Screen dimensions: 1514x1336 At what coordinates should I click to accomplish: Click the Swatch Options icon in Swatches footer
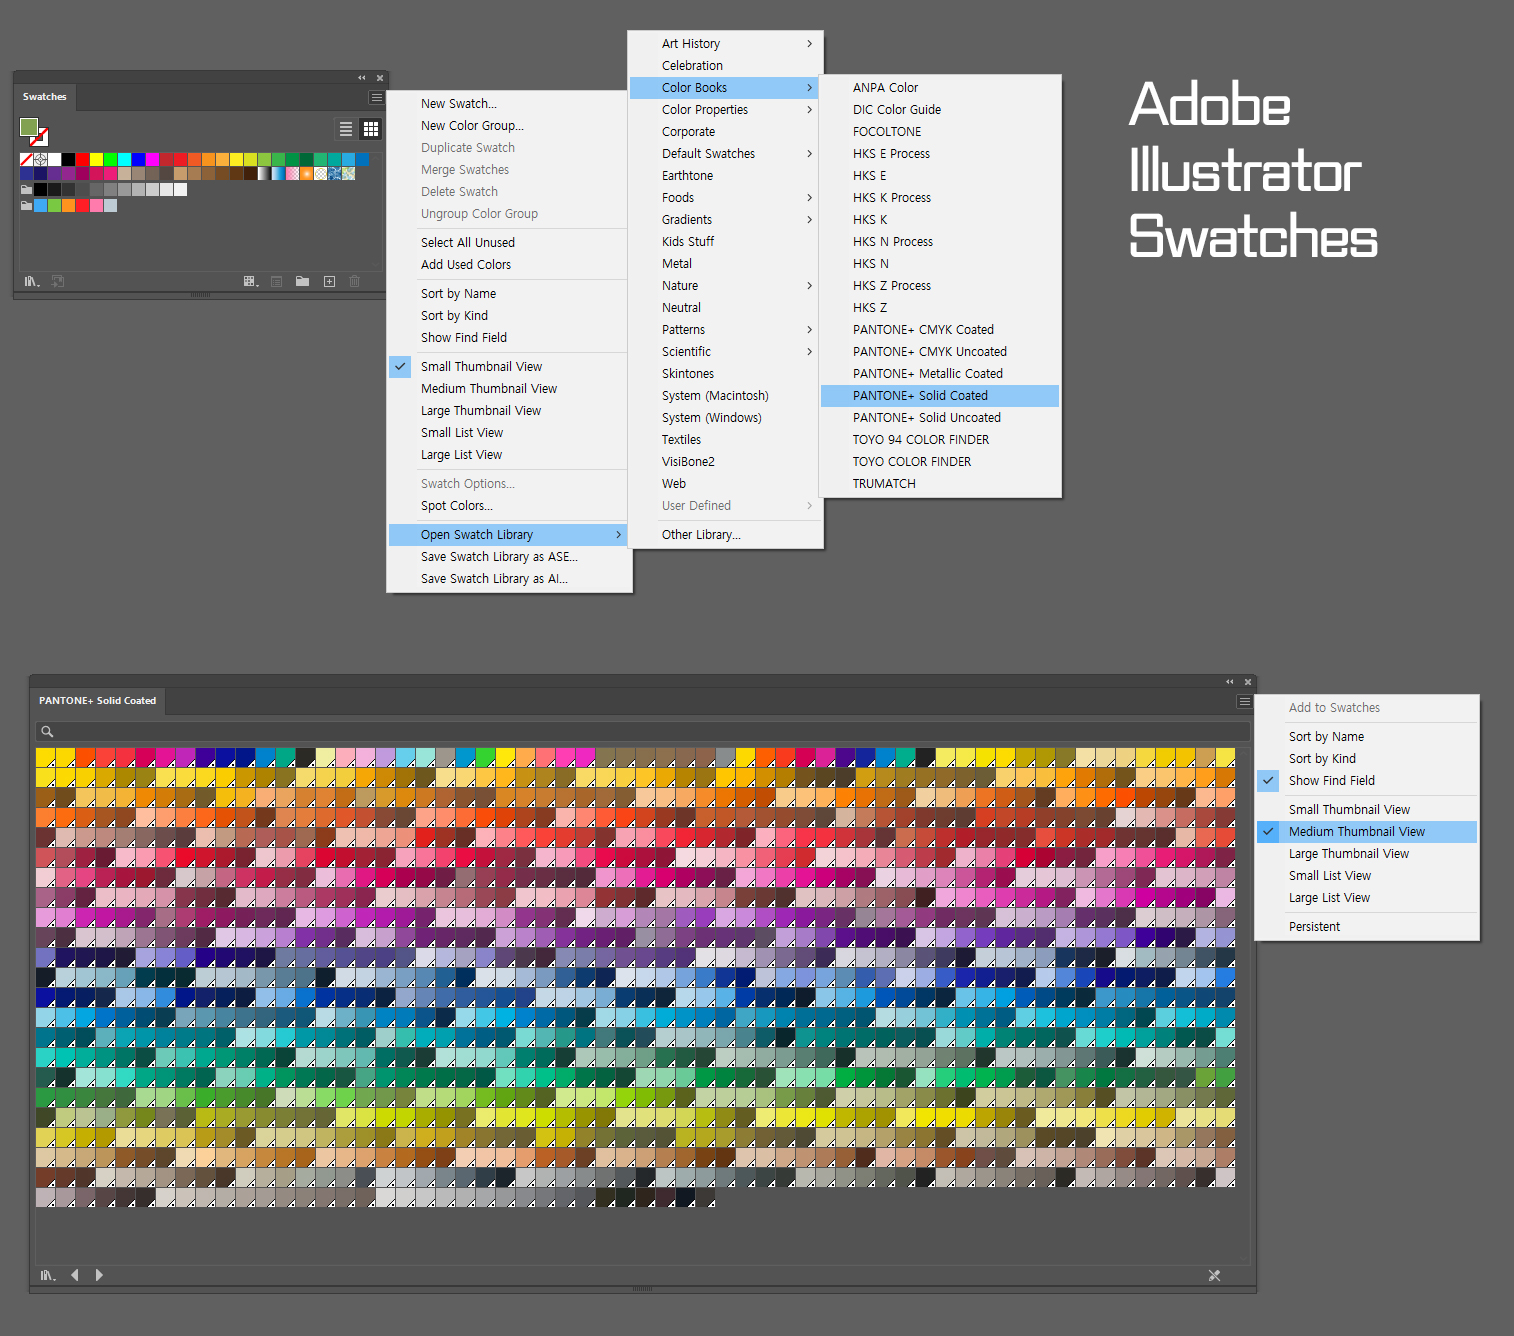(276, 282)
